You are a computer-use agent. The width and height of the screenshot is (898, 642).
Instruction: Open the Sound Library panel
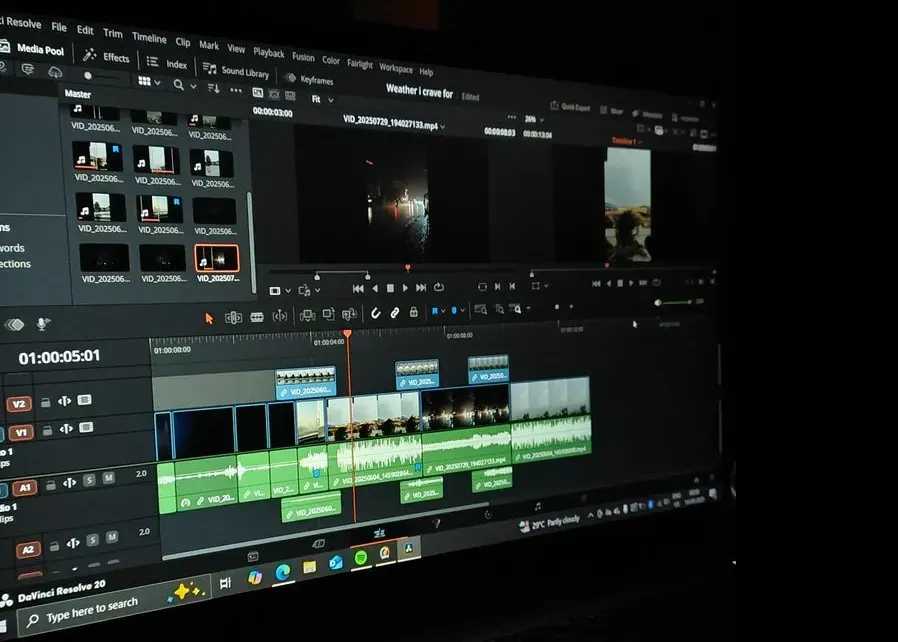(236, 70)
